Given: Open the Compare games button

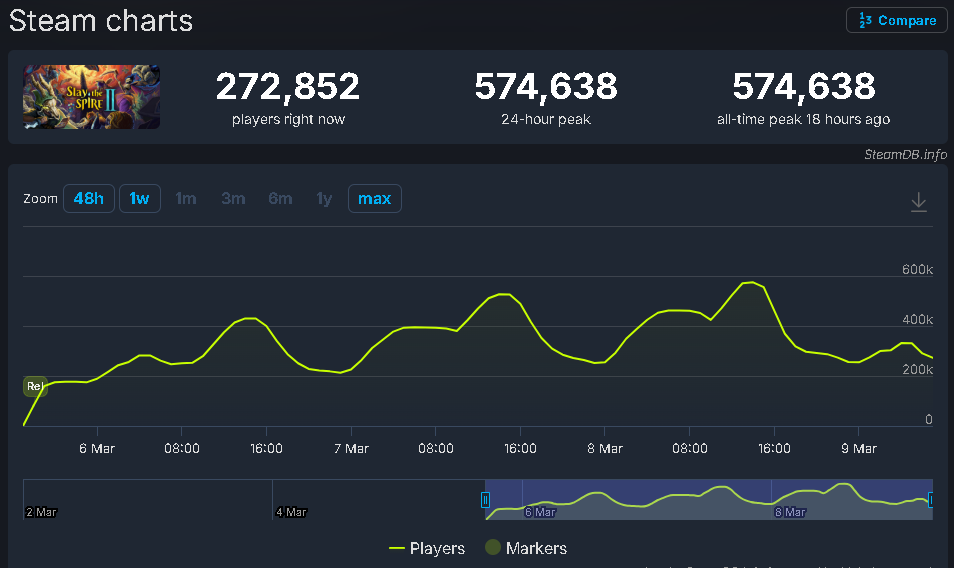Looking at the screenshot, I should click(897, 20).
